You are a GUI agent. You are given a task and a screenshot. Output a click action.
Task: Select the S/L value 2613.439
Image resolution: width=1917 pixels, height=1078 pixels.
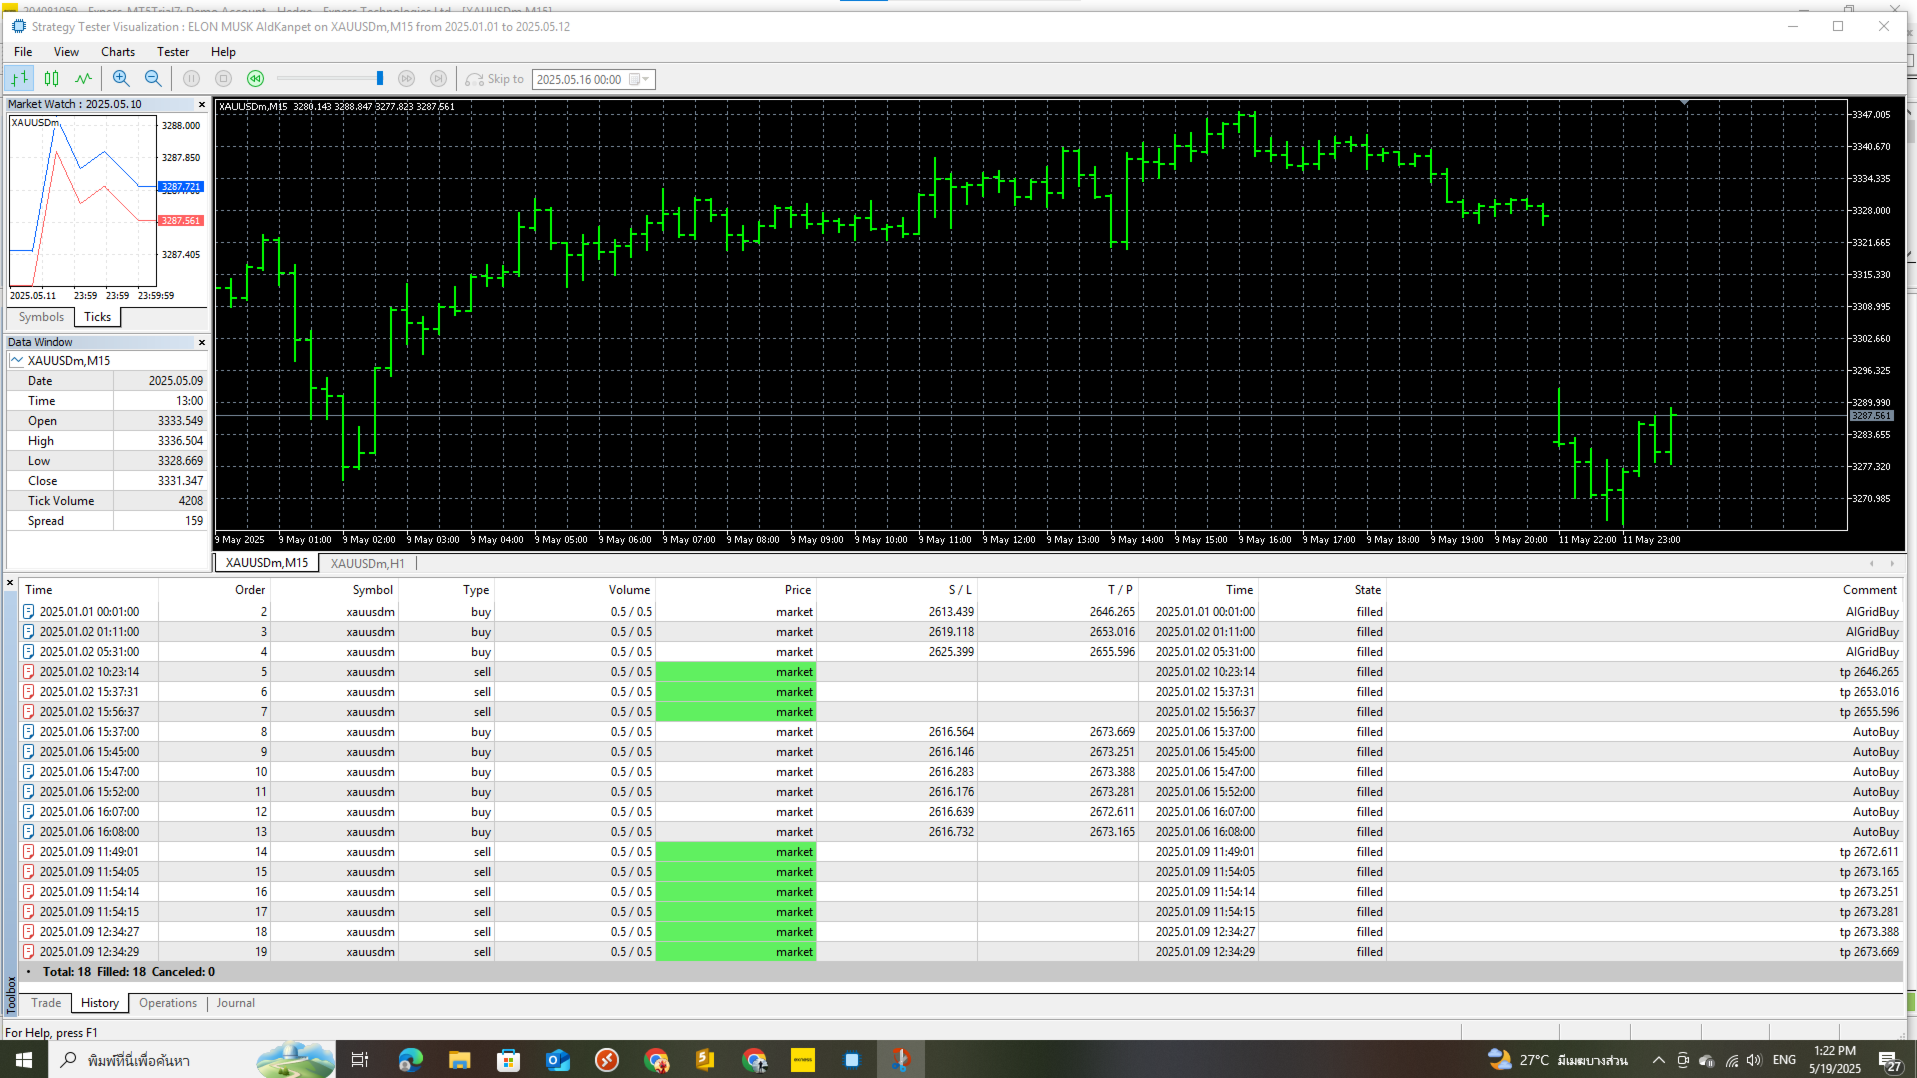pos(951,612)
